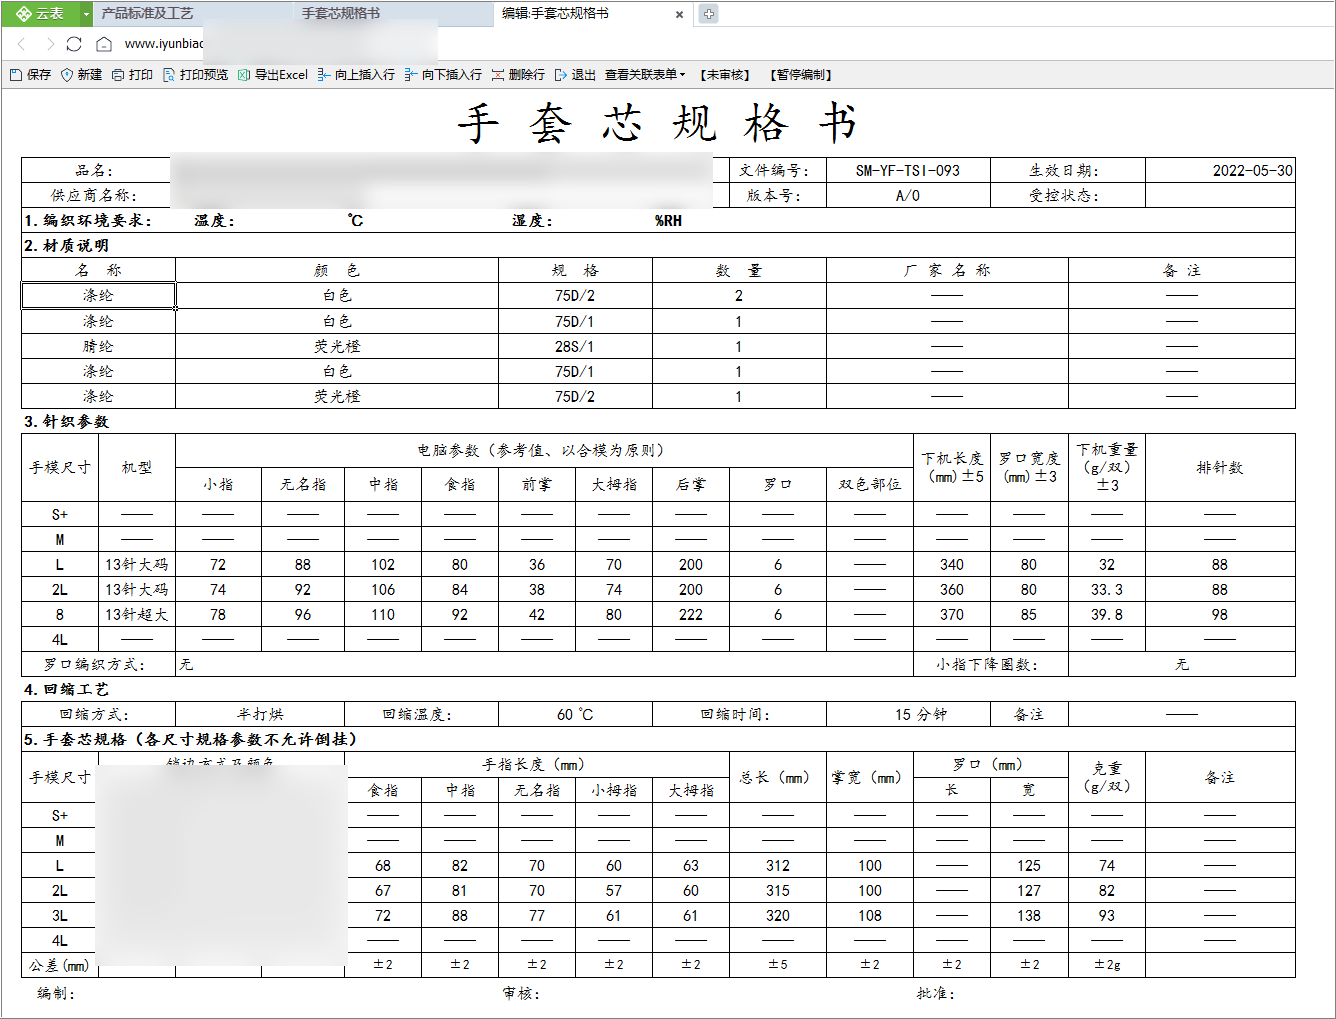
Task: Click the 掌宽 value 108
Action: point(870,916)
